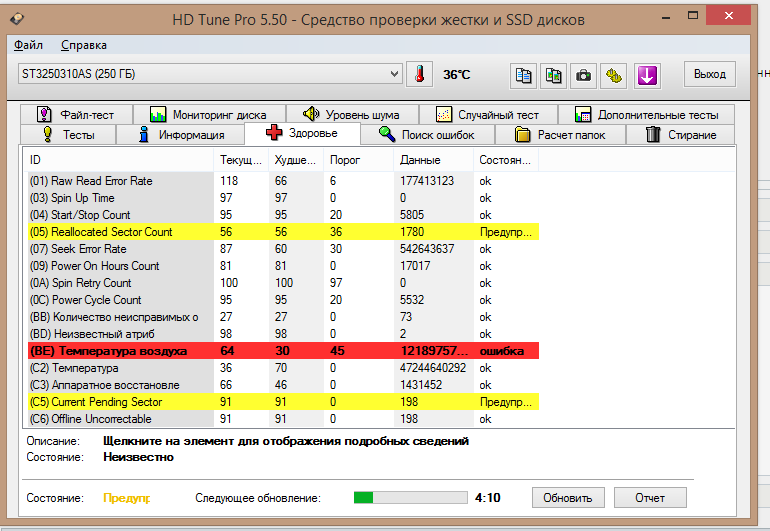The image size is (770, 531).
Task: Select the (07) Seek Error Rate row
Action: (283, 249)
